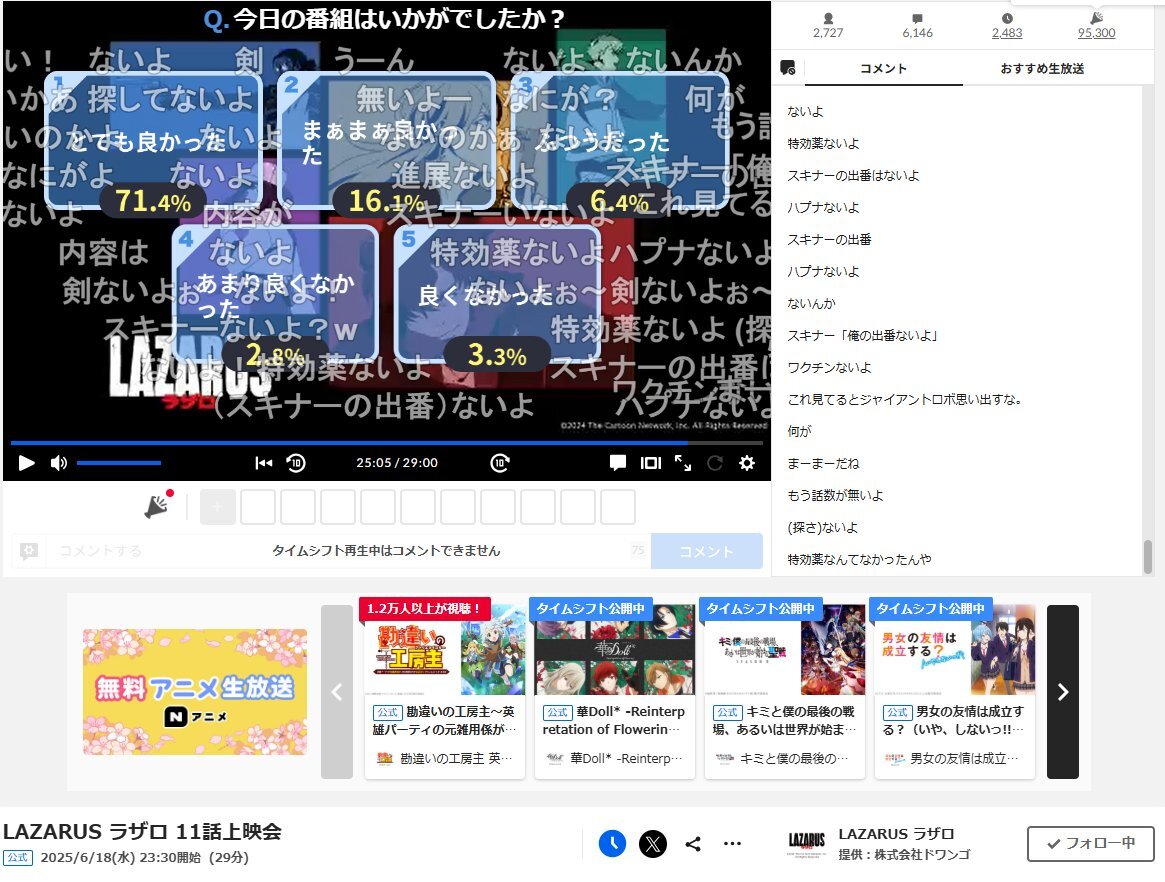
Task: Select poll option 5 良くなかった
Action: coord(497,294)
